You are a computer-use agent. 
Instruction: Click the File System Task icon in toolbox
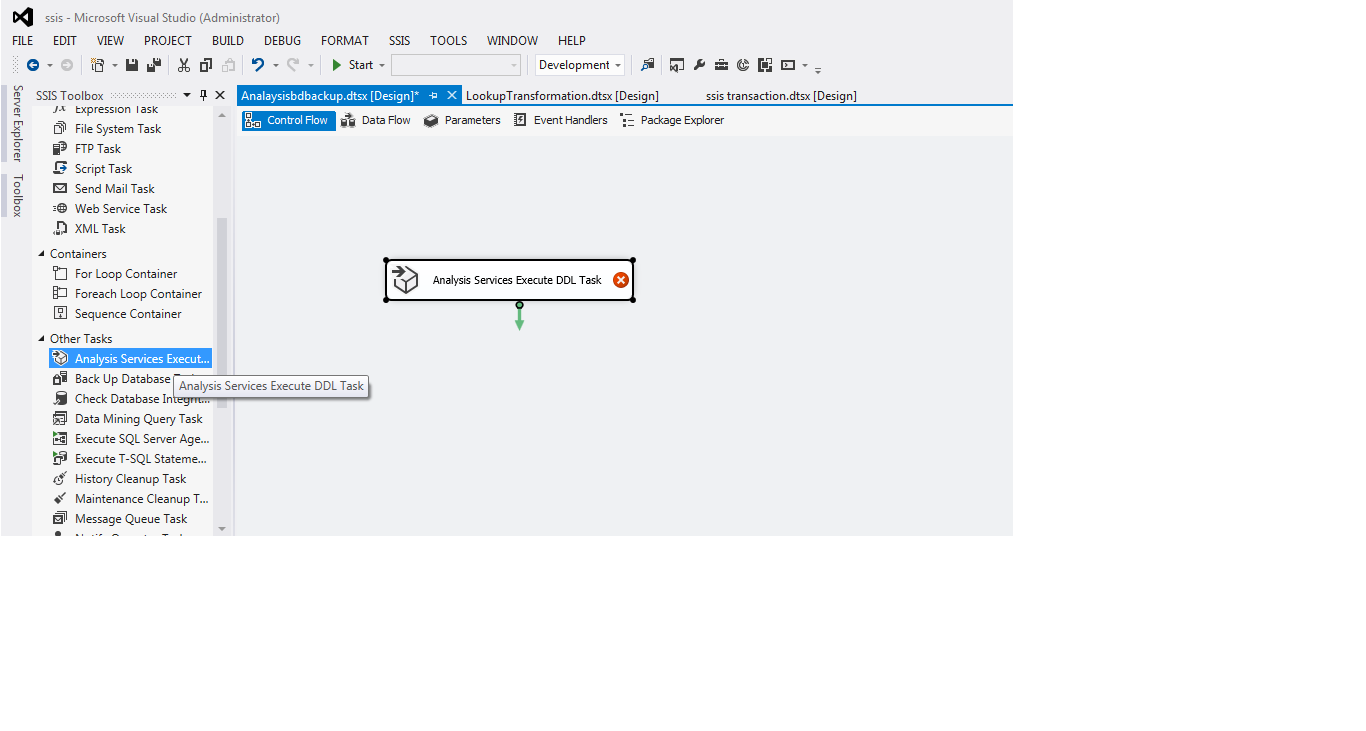pos(60,129)
